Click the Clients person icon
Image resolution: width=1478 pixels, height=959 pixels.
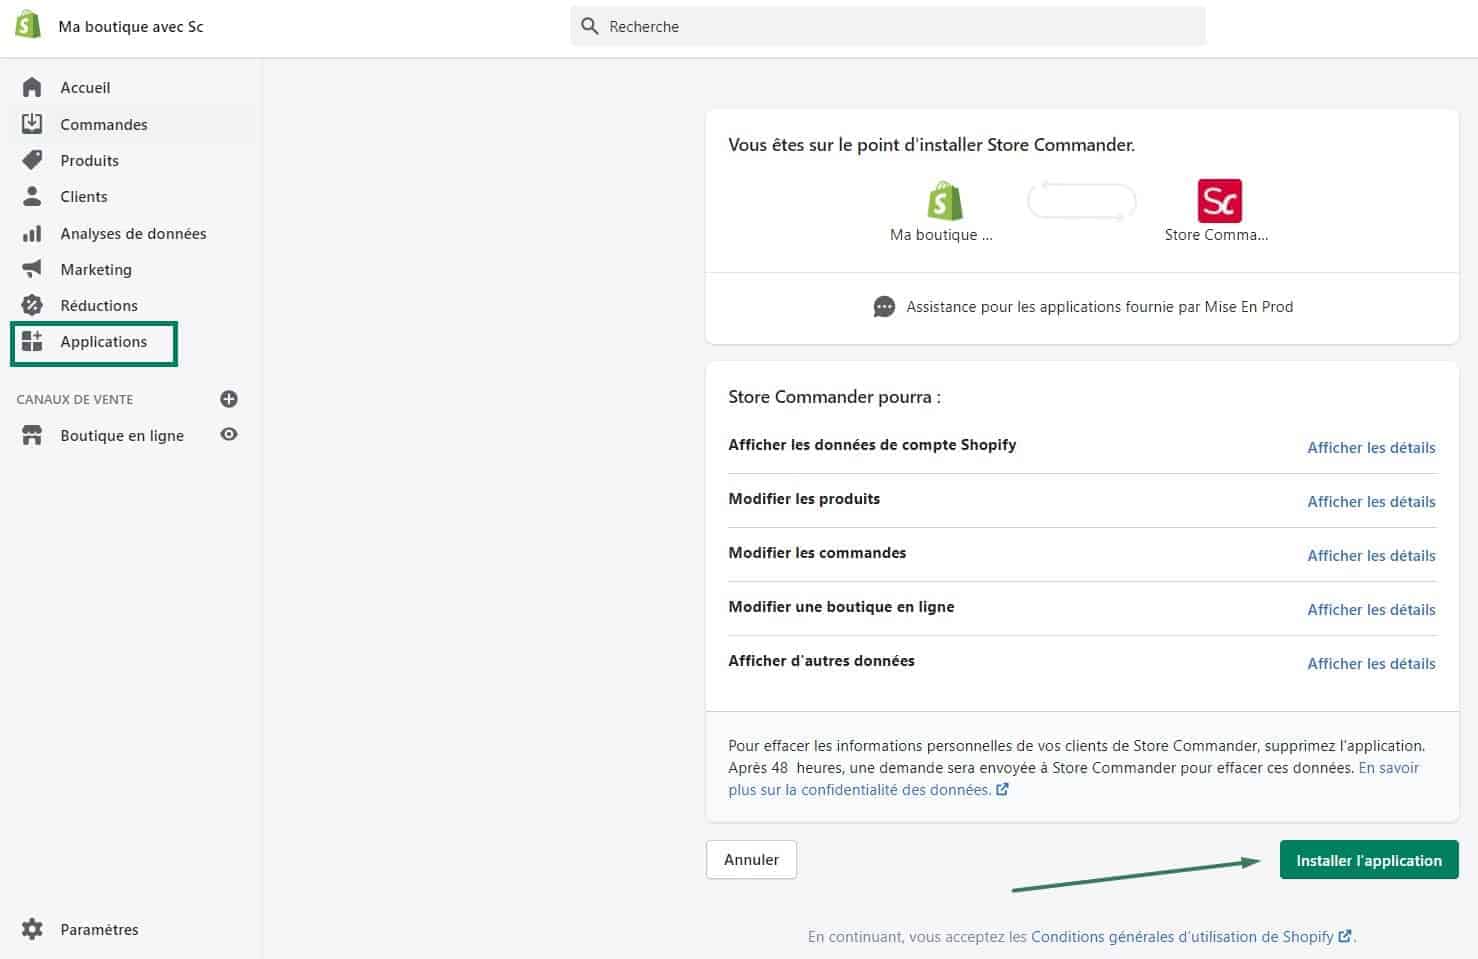point(32,196)
